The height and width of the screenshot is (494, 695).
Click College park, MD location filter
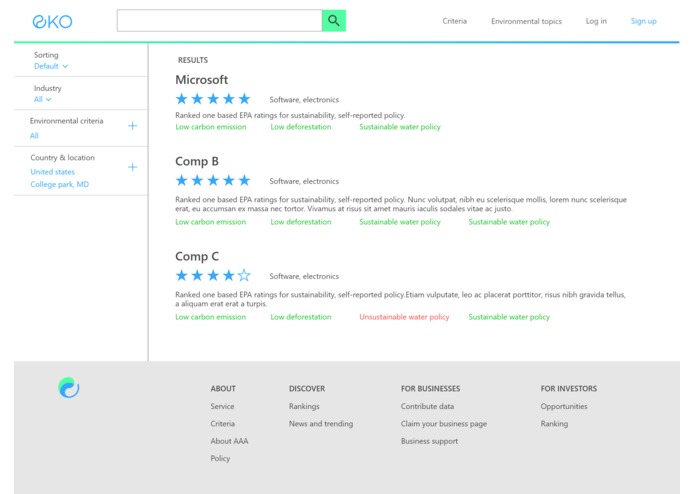(59, 184)
